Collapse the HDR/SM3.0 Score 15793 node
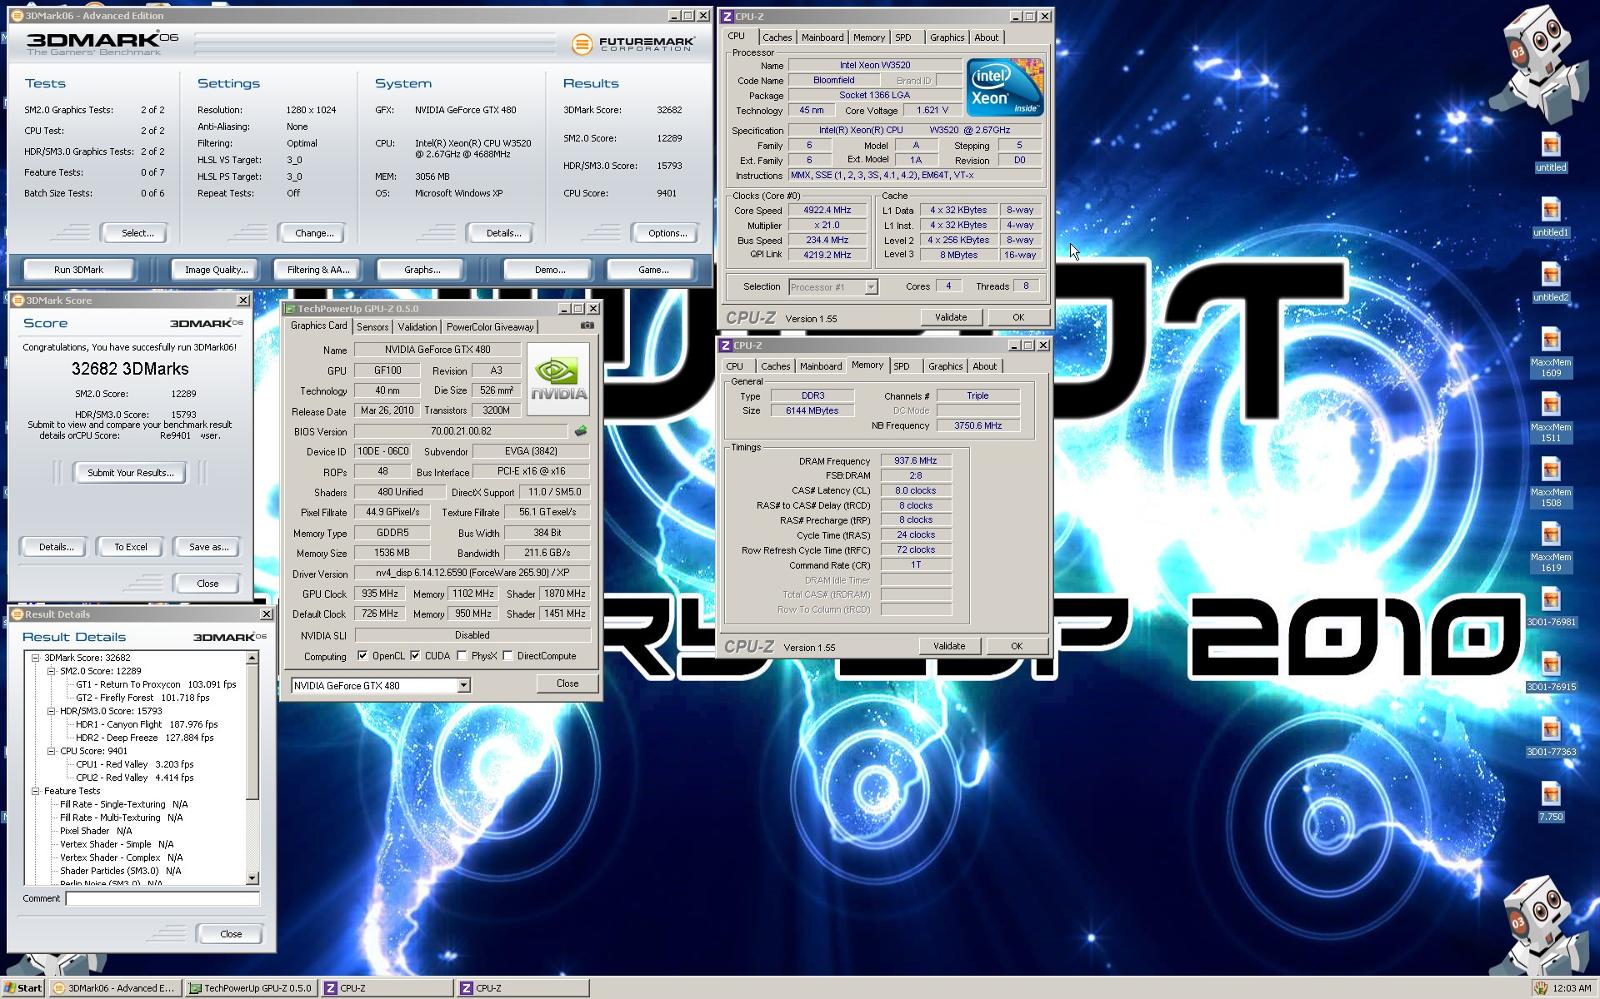 (x=51, y=711)
